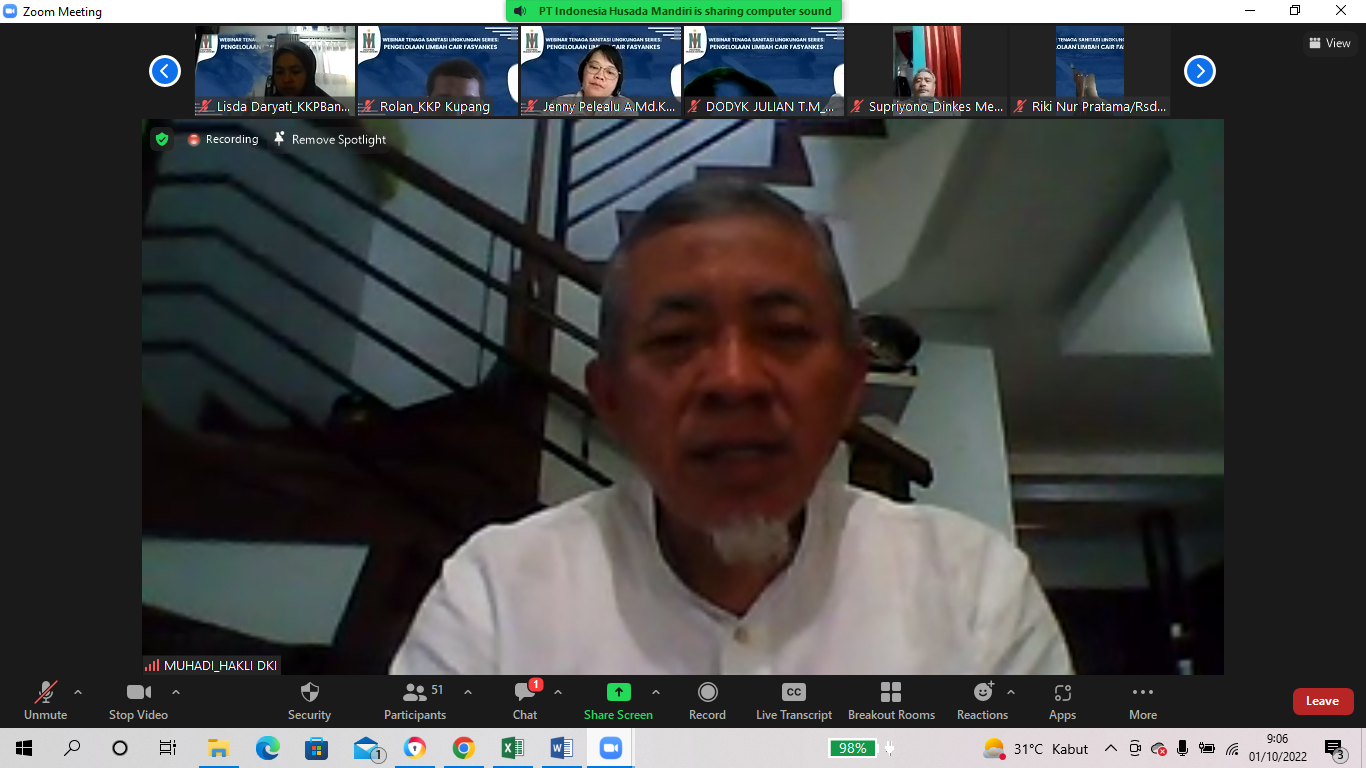Viewport: 1366px width, 768px height.
Task: Open the Mail app in taskbar
Action: (367, 748)
